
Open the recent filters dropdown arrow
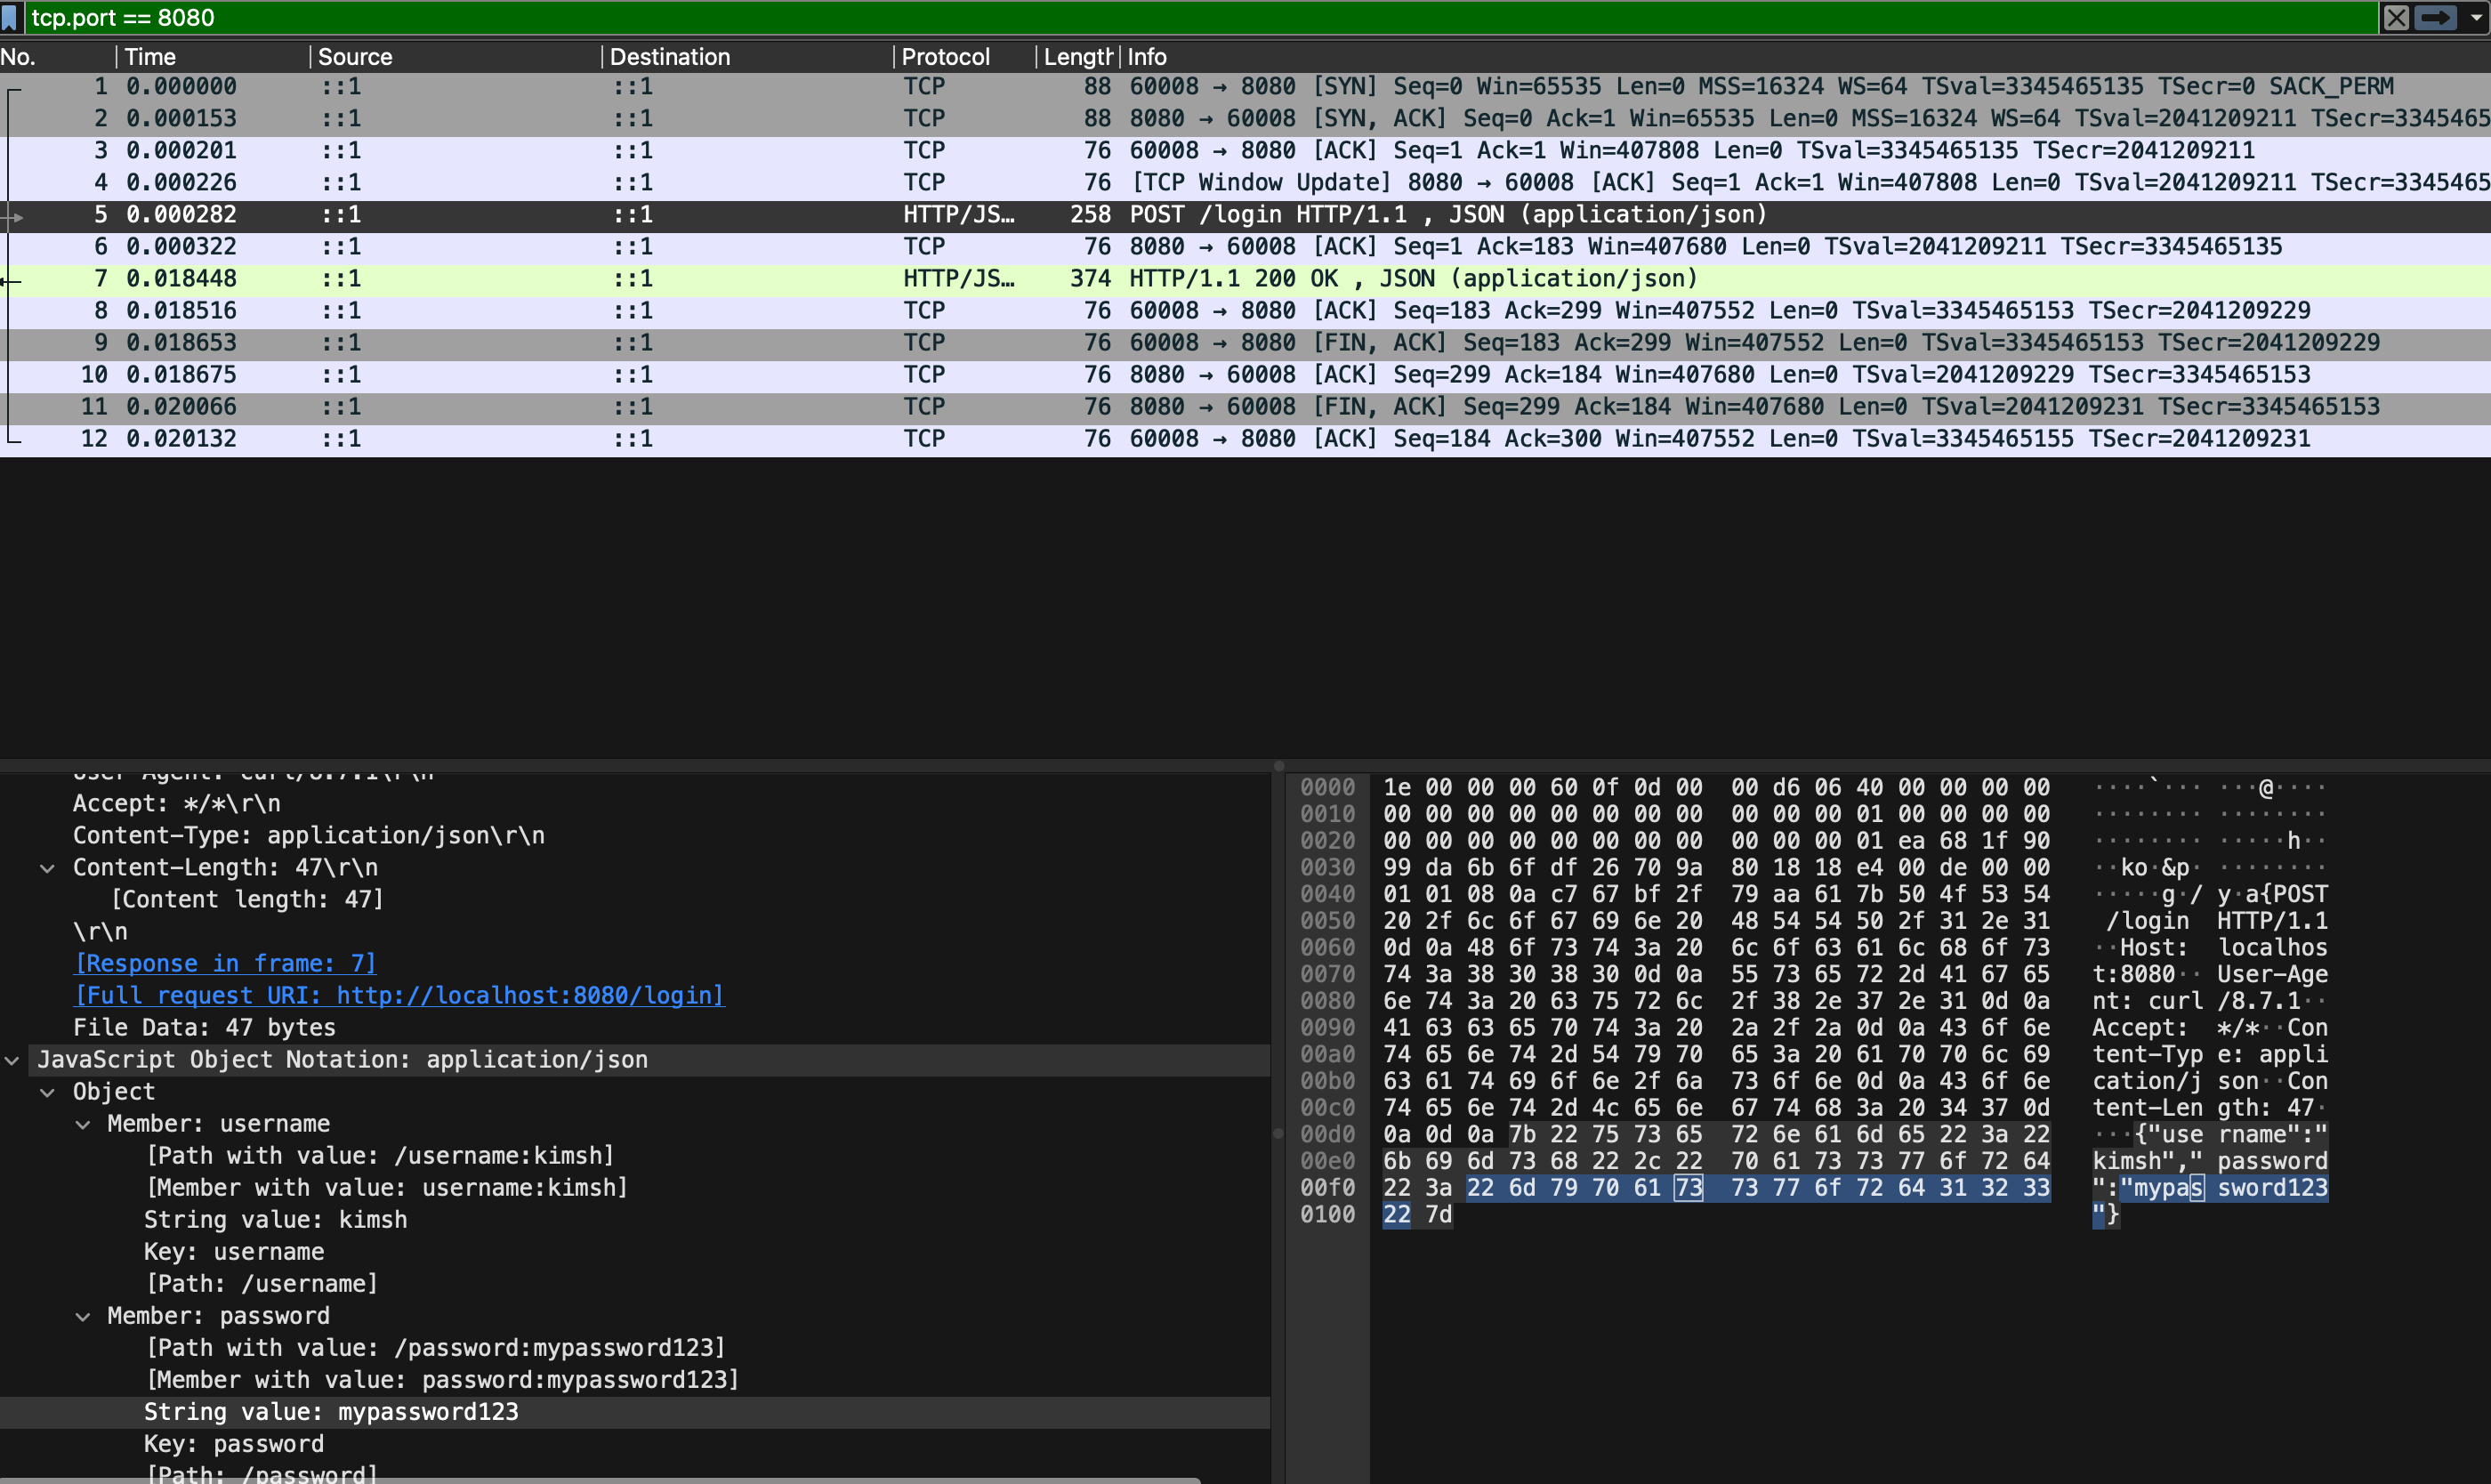tap(2476, 17)
